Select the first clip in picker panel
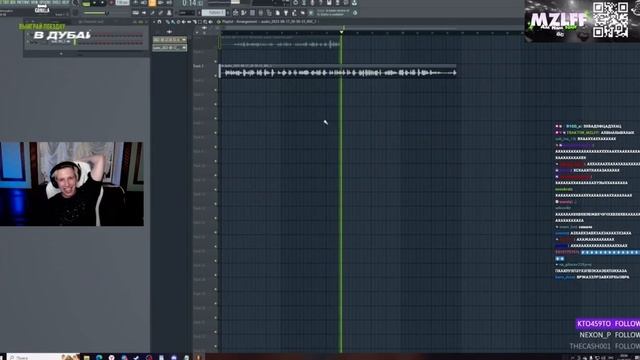Viewport: 640px width, 360px height. (169, 40)
